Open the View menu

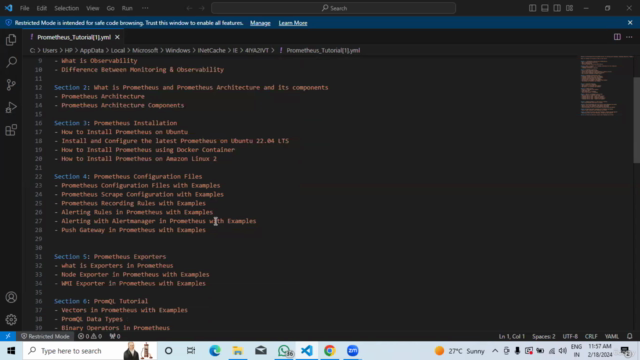[93, 8]
